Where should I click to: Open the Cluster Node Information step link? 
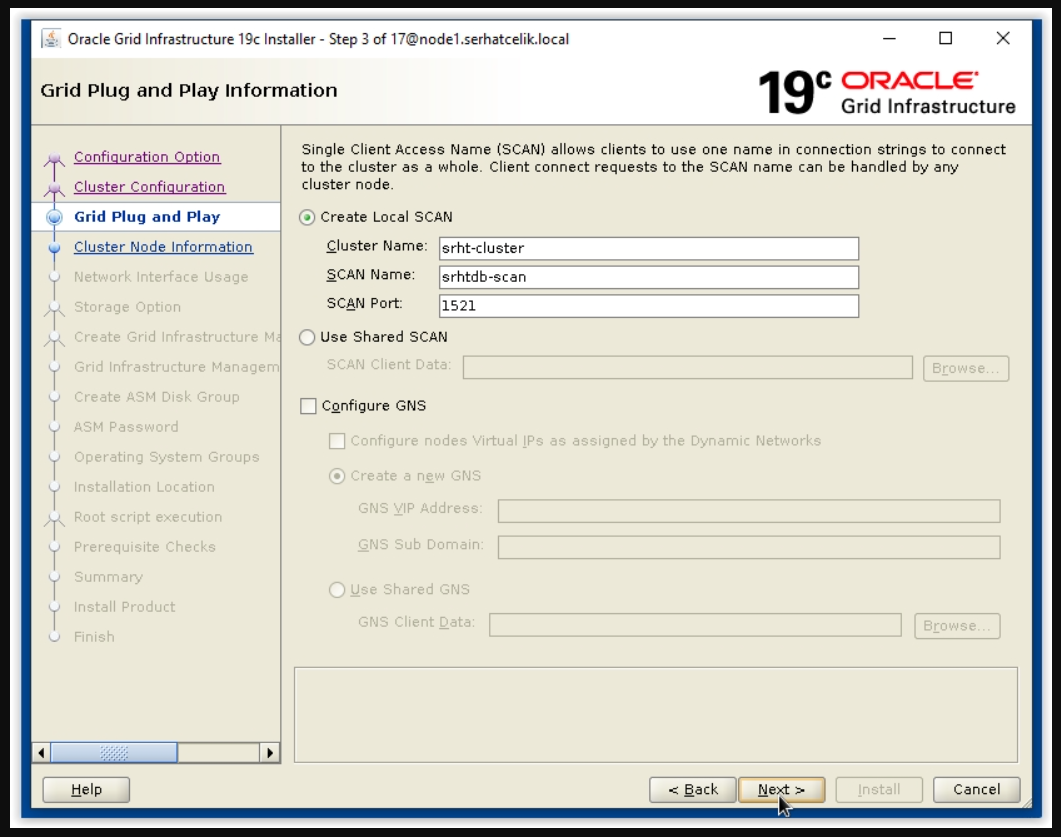point(163,247)
